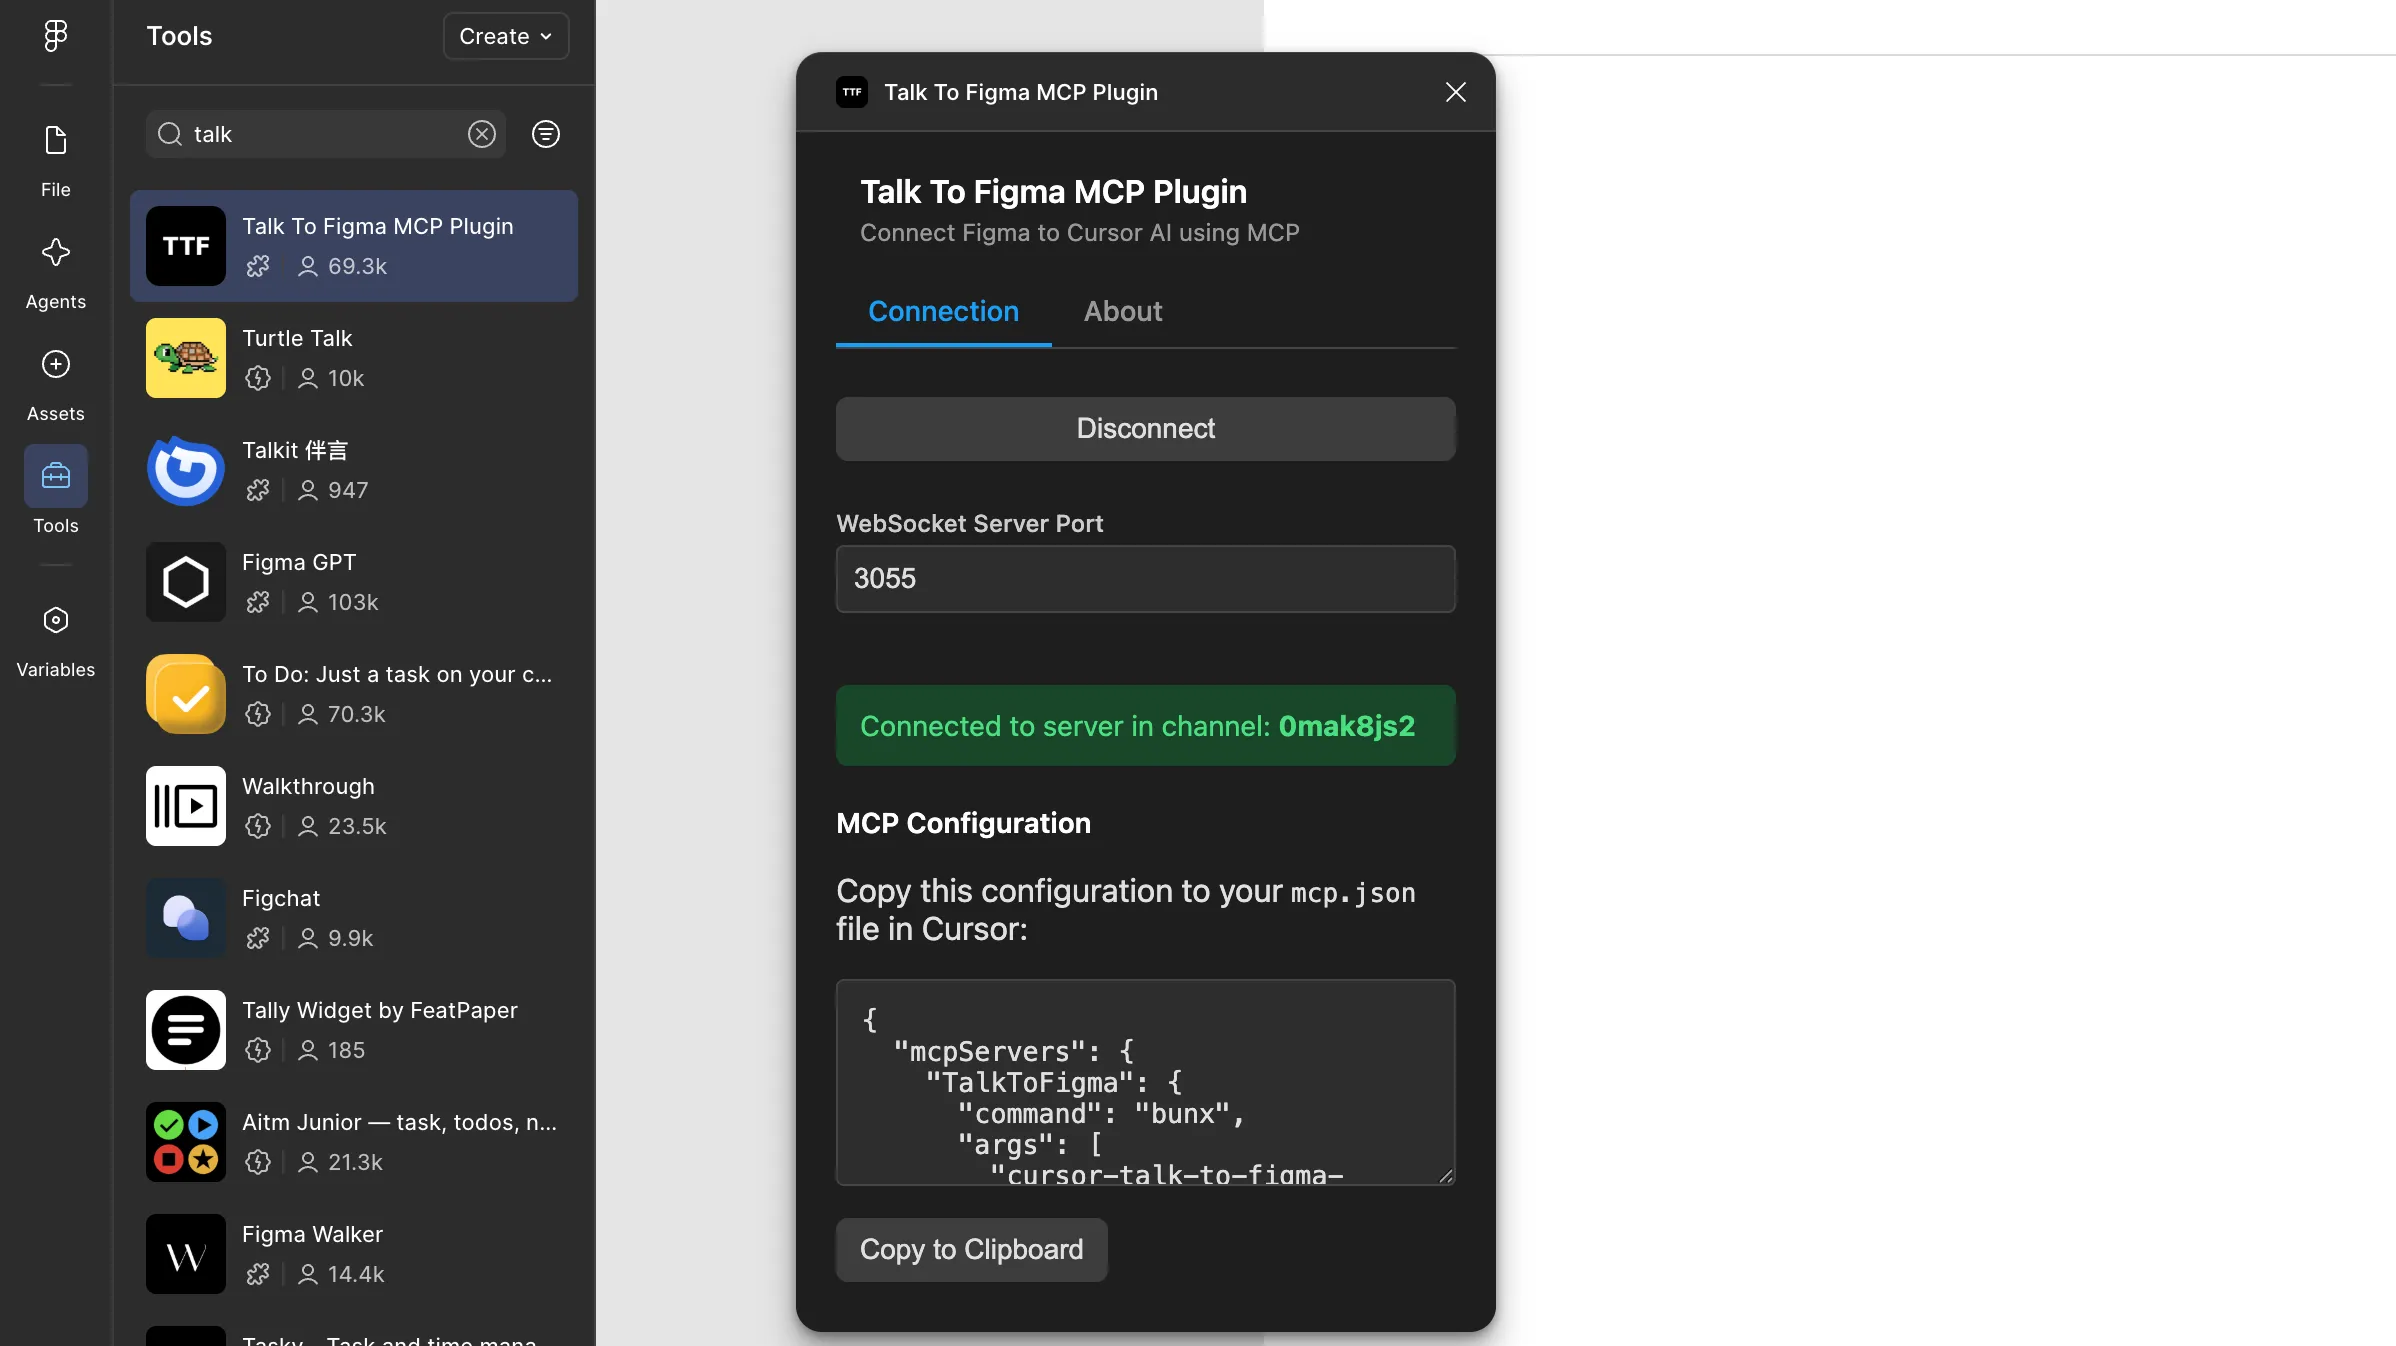
Task: Select Talkit 伴言 in the tools list
Action: (354, 470)
